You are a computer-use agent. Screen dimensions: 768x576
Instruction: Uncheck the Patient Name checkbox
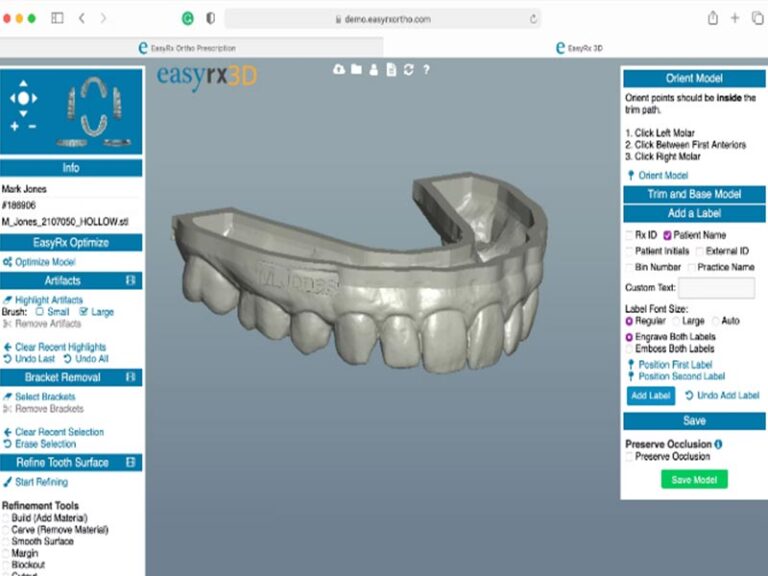[667, 235]
